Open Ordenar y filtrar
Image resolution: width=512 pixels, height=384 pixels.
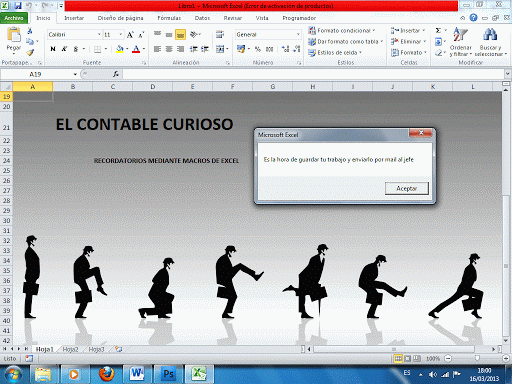[x=461, y=42]
